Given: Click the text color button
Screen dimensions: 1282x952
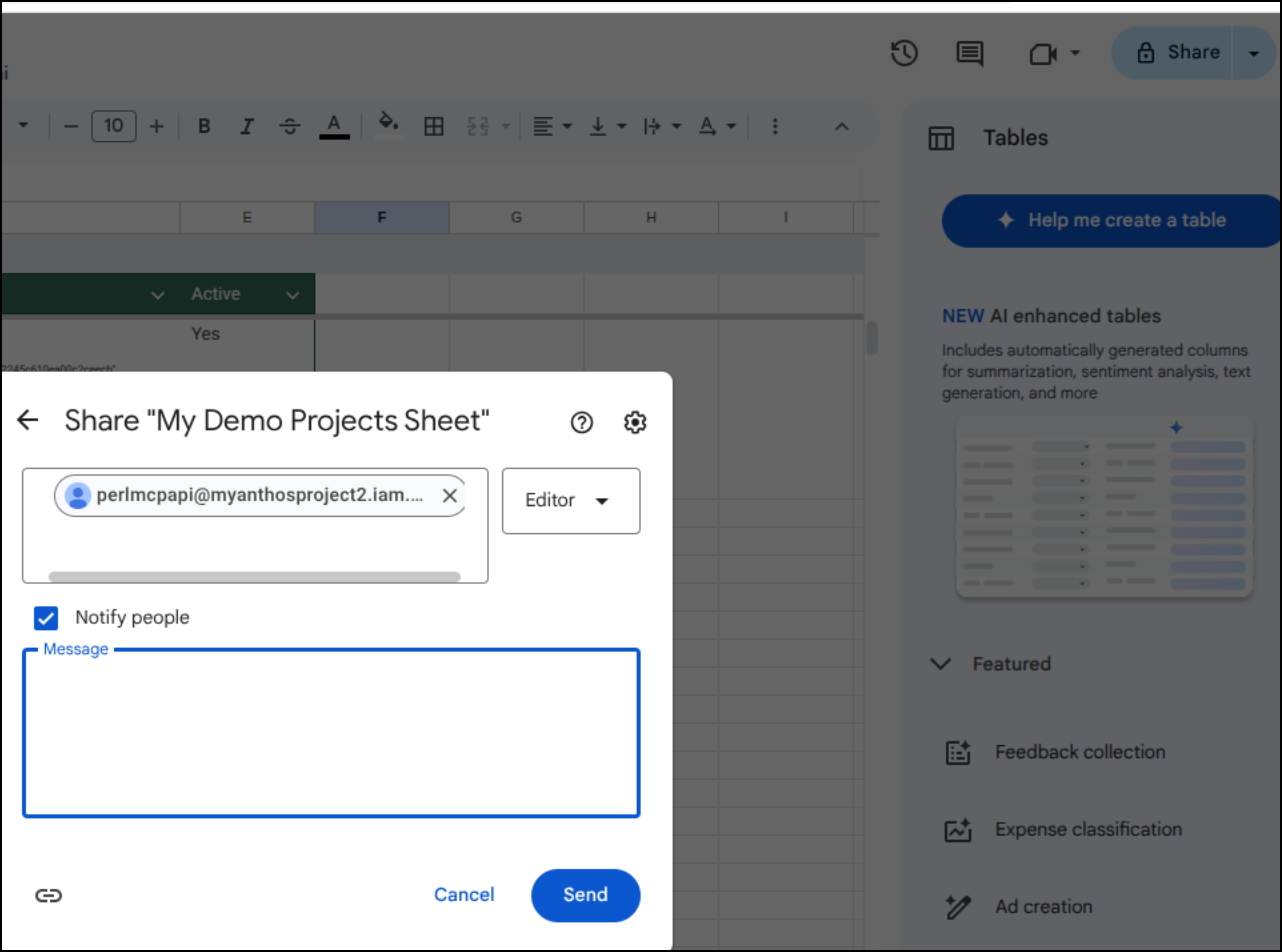Looking at the screenshot, I should [334, 126].
